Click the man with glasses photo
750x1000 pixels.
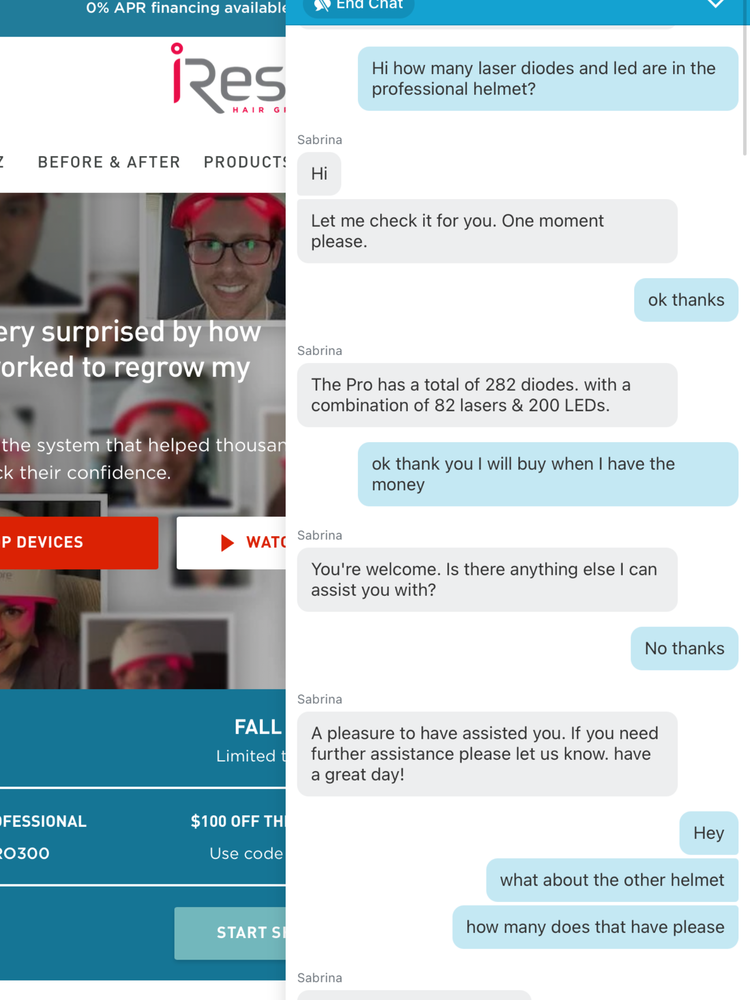221,256
